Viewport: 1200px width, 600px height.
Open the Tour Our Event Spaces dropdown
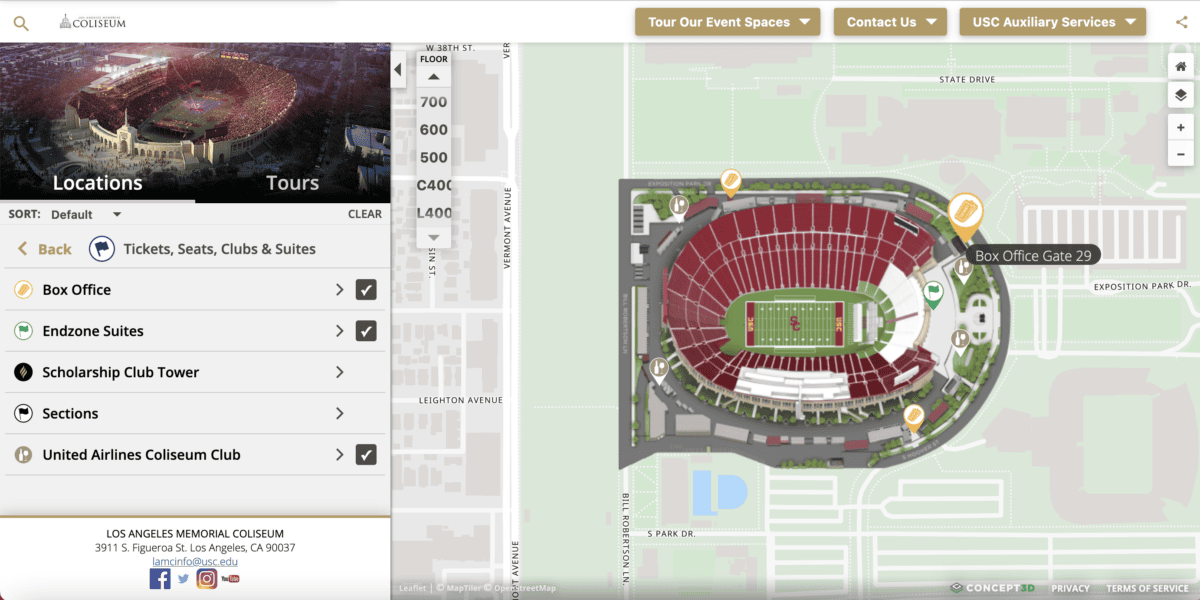pos(727,21)
